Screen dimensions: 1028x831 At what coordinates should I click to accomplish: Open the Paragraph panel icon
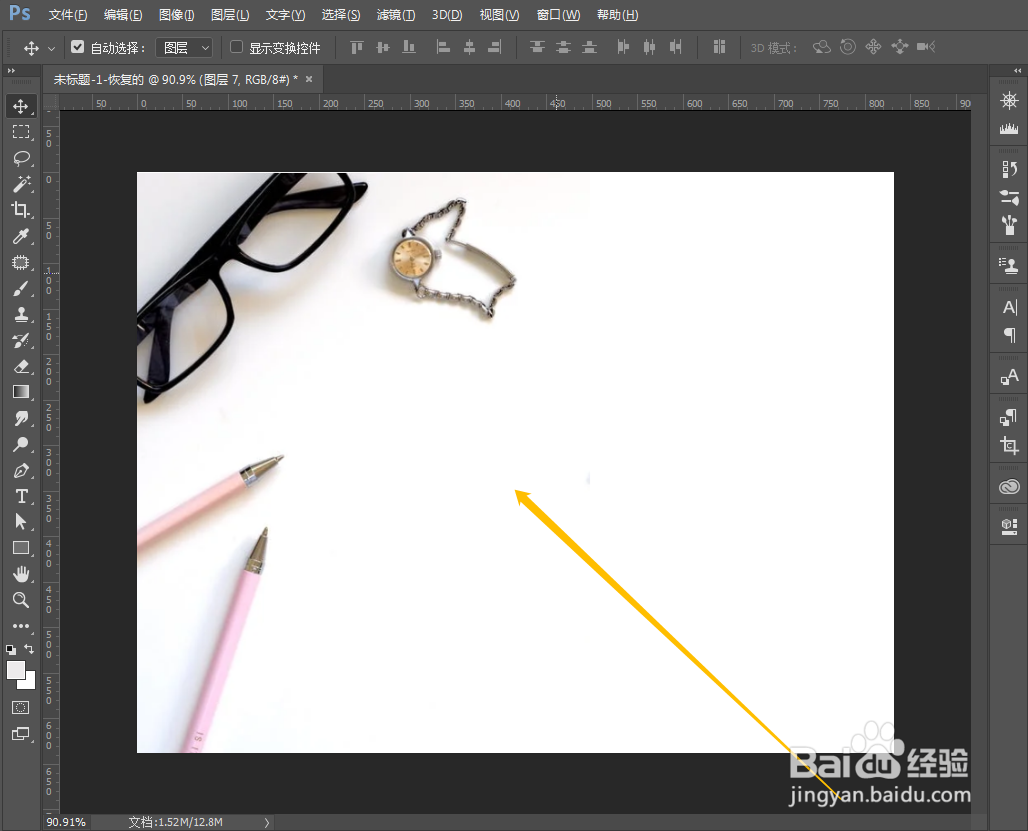[1009, 335]
